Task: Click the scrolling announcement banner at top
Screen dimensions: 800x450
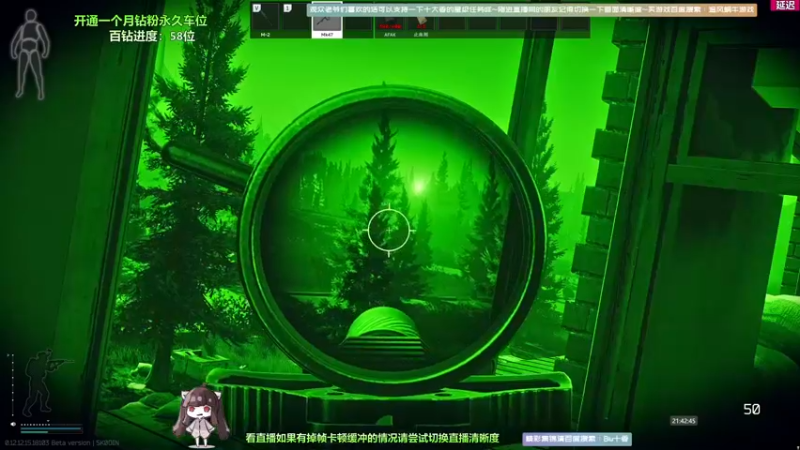Action: coord(531,9)
